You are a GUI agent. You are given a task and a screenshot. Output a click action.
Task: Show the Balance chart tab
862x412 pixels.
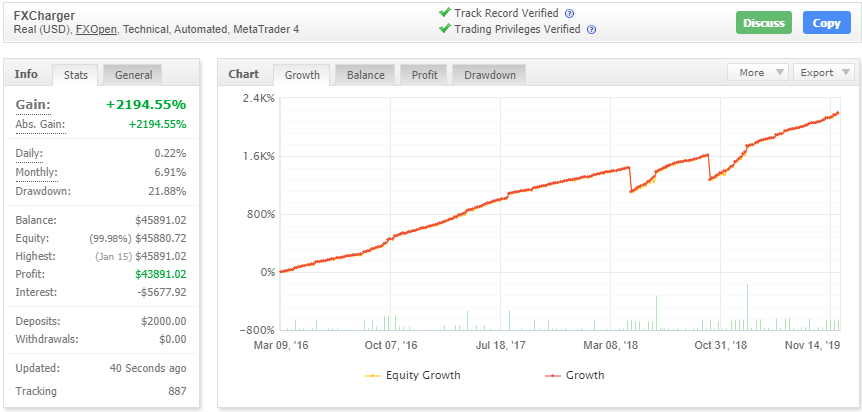click(366, 75)
